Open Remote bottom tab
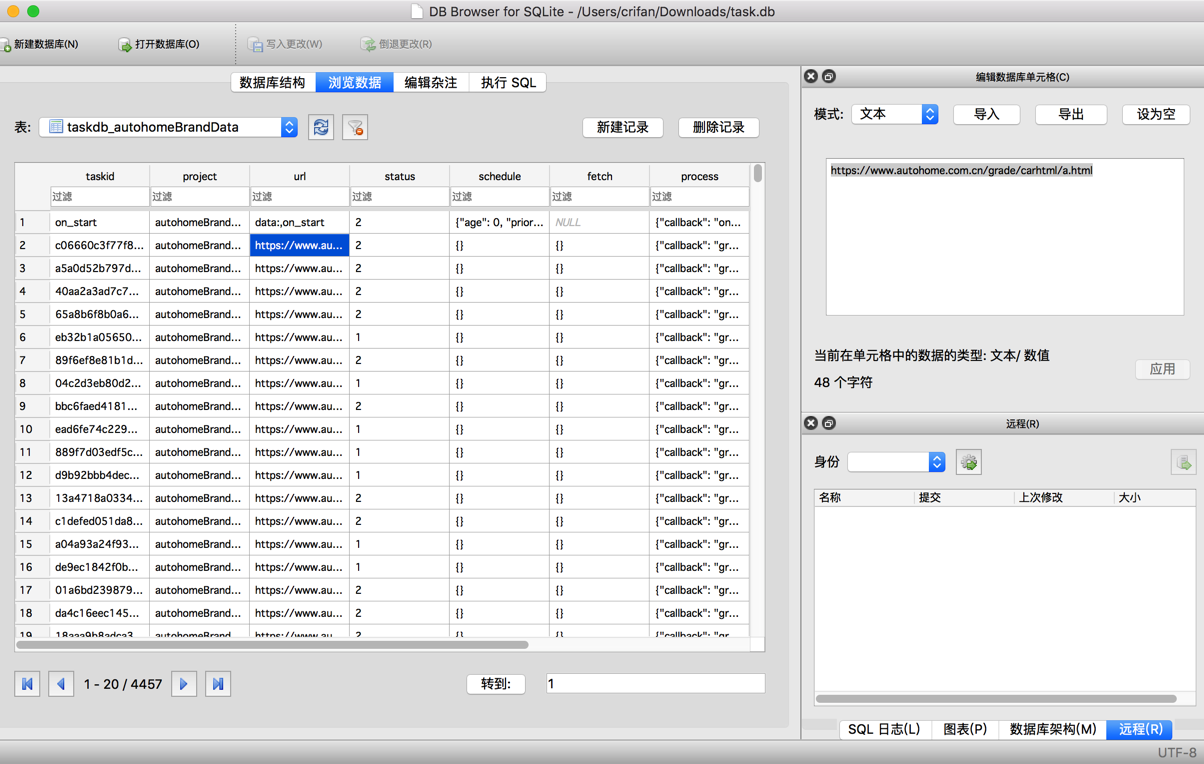Viewport: 1204px width, 764px height. tap(1140, 729)
